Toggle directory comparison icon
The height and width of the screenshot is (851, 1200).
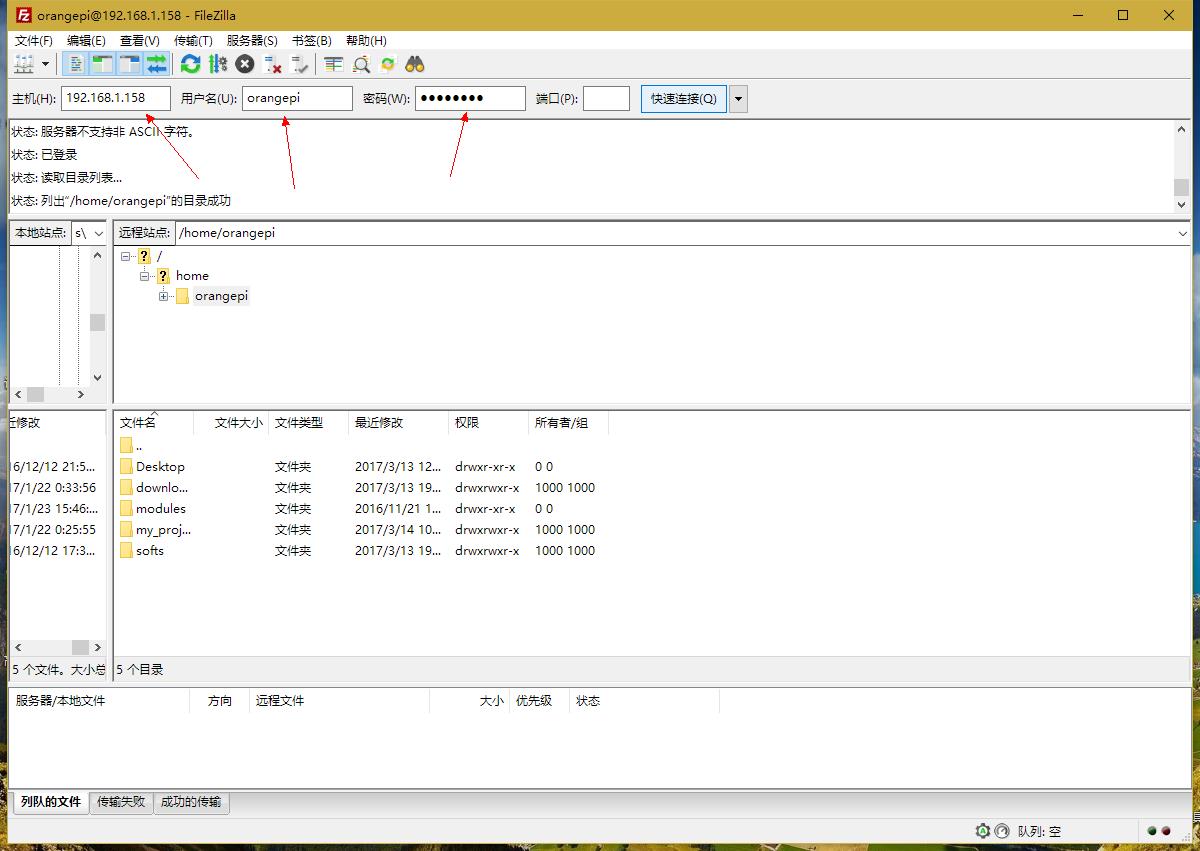(x=361, y=64)
